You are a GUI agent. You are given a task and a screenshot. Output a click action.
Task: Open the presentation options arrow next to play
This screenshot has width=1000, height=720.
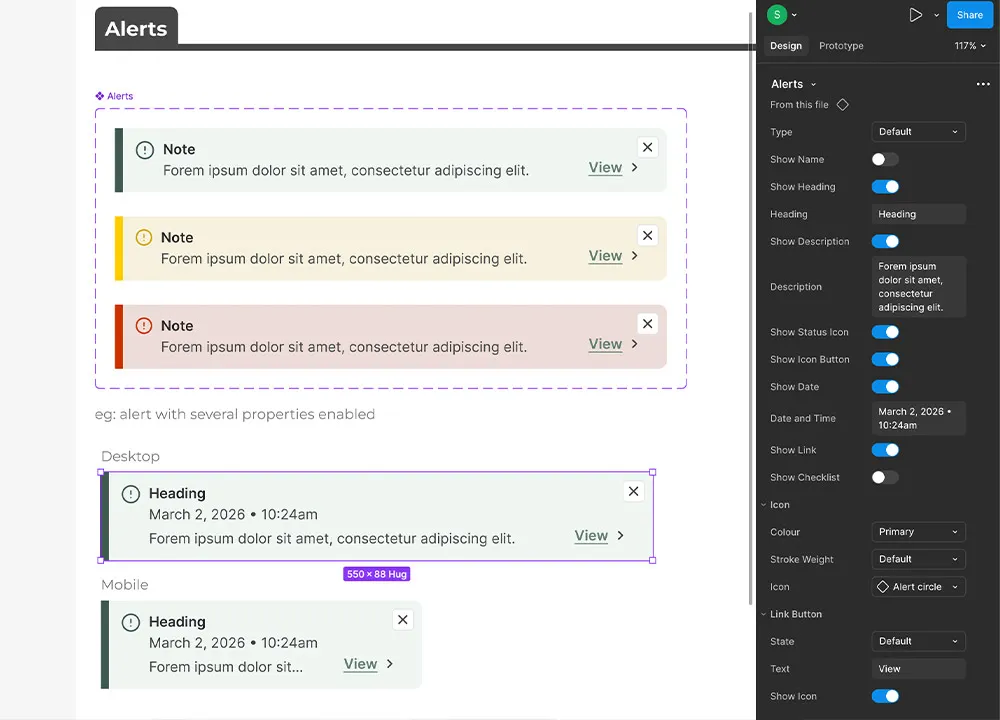pyautogui.click(x=936, y=15)
